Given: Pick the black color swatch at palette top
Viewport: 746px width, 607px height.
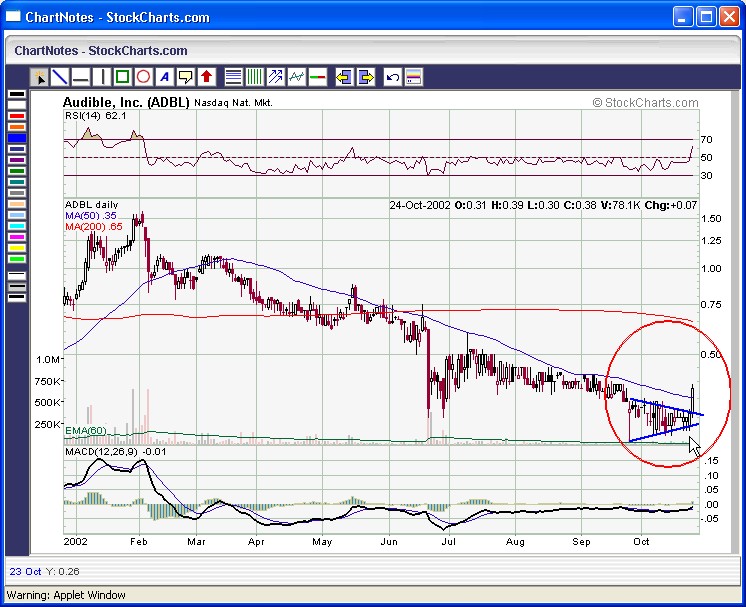Looking at the screenshot, I should (x=17, y=94).
